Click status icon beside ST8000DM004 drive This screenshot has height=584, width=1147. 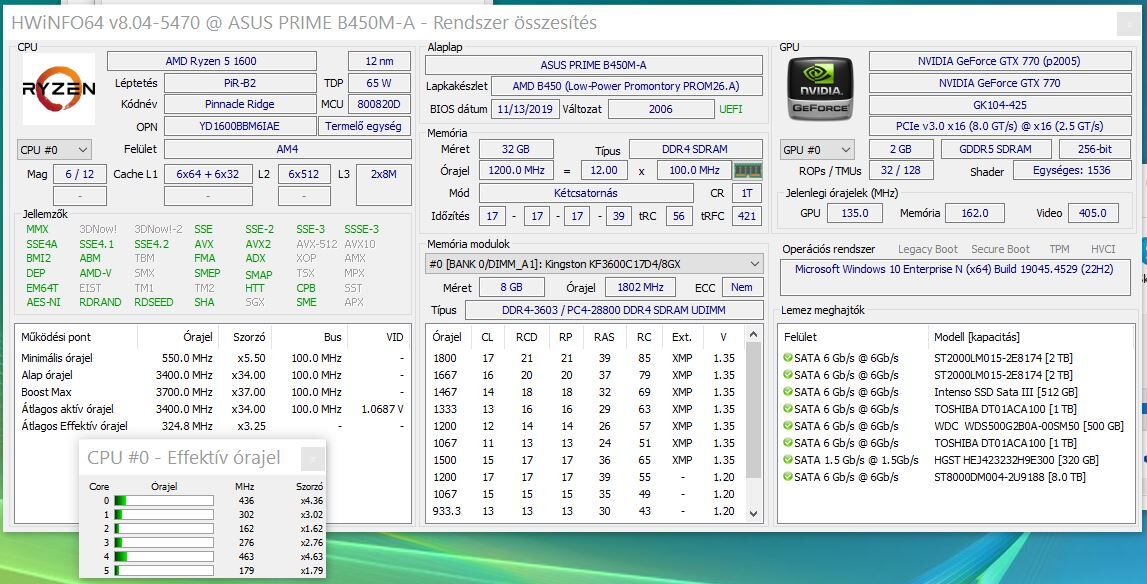coord(788,477)
